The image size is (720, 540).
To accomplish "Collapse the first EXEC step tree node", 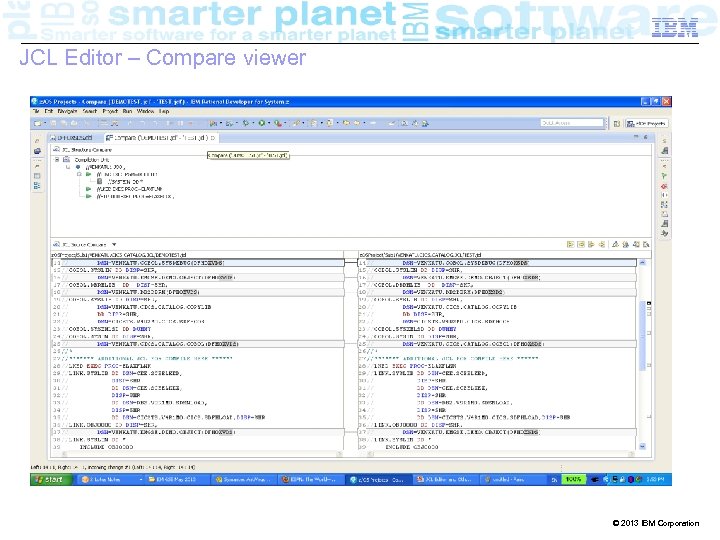I will tap(79, 174).
